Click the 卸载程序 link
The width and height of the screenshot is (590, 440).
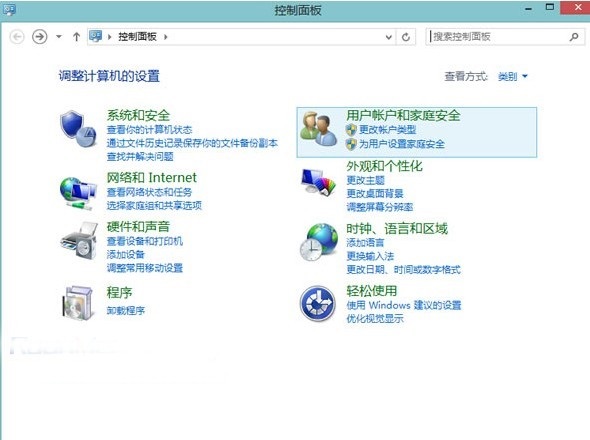point(126,311)
